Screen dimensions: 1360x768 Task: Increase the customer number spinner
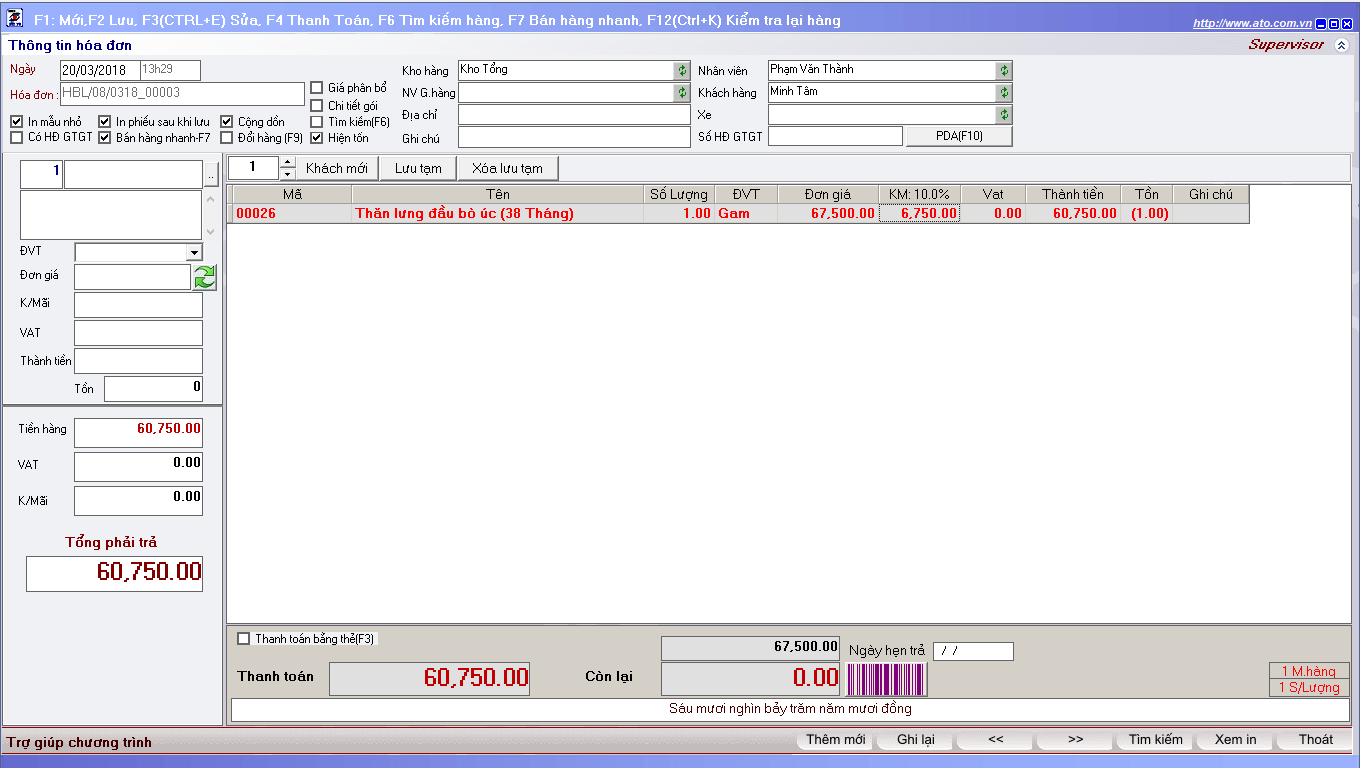[289, 163]
